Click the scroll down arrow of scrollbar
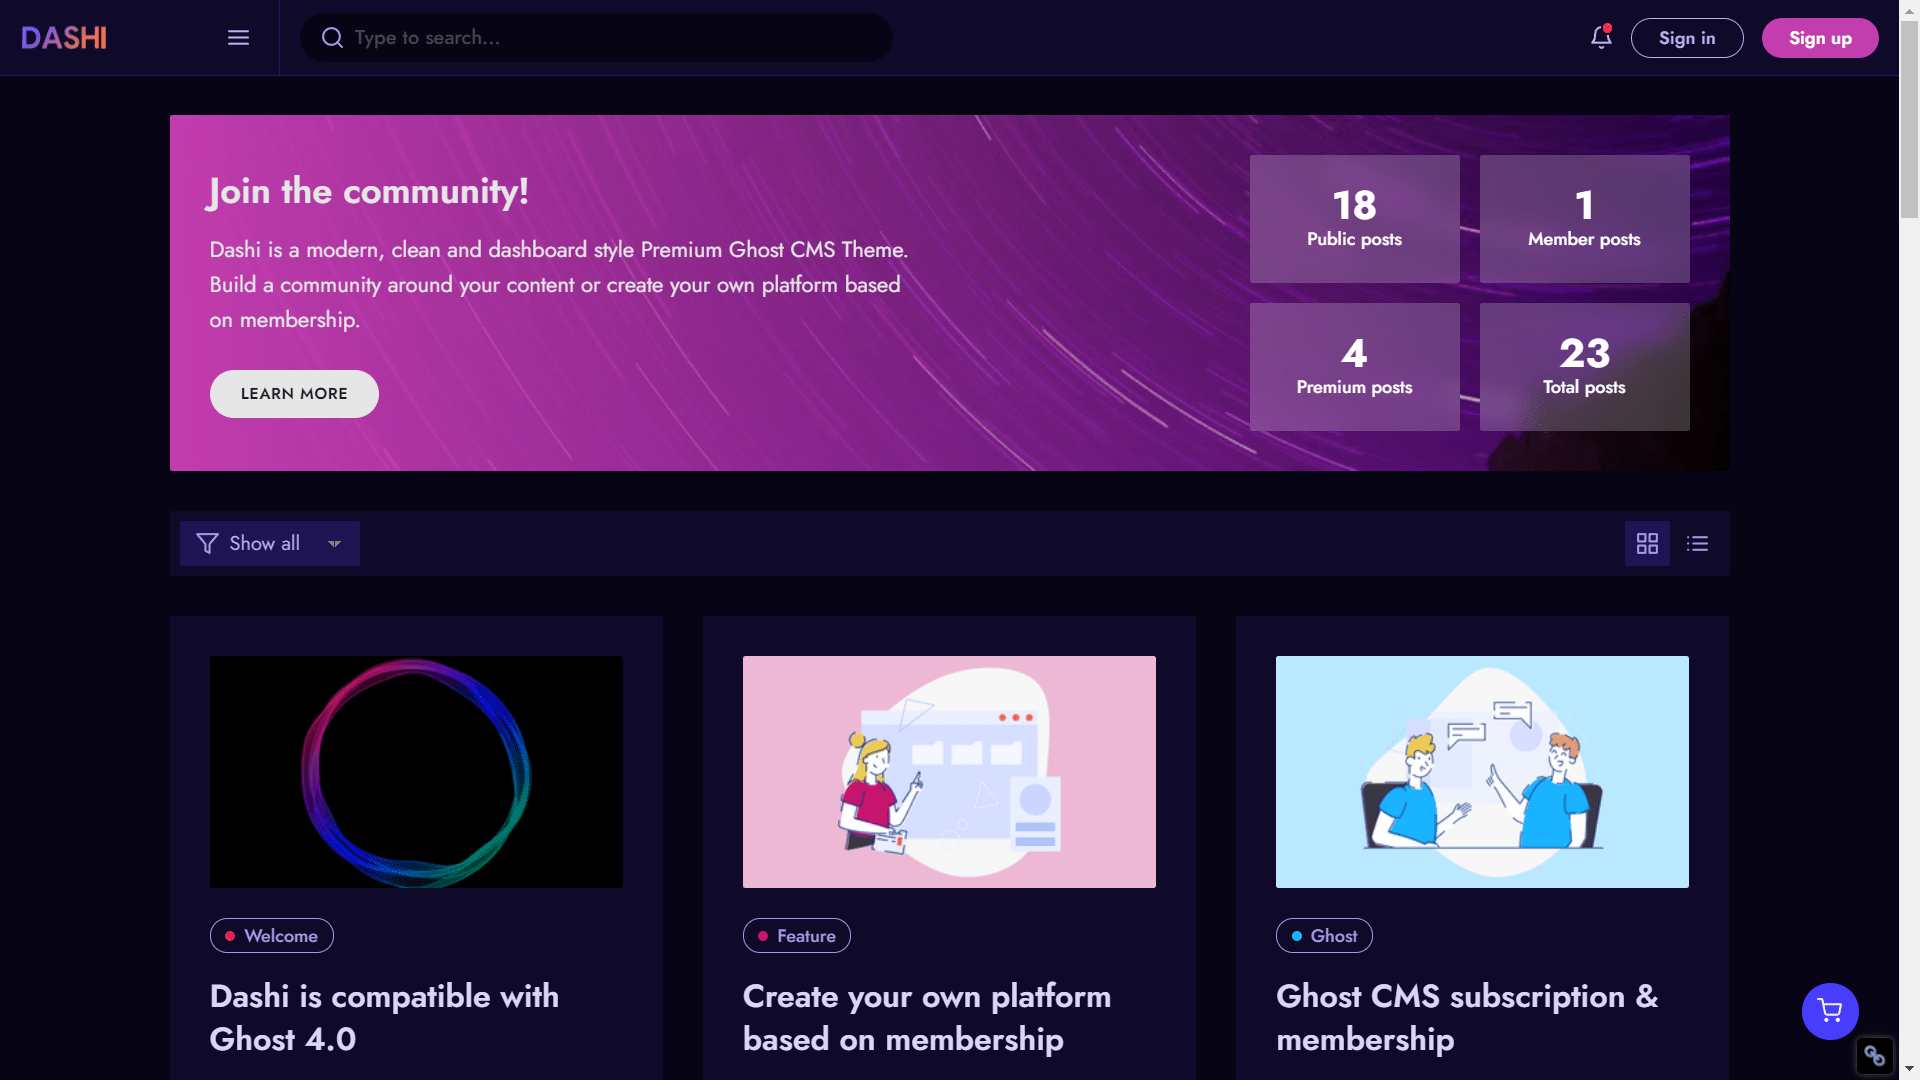1920x1080 pixels. click(1909, 1071)
